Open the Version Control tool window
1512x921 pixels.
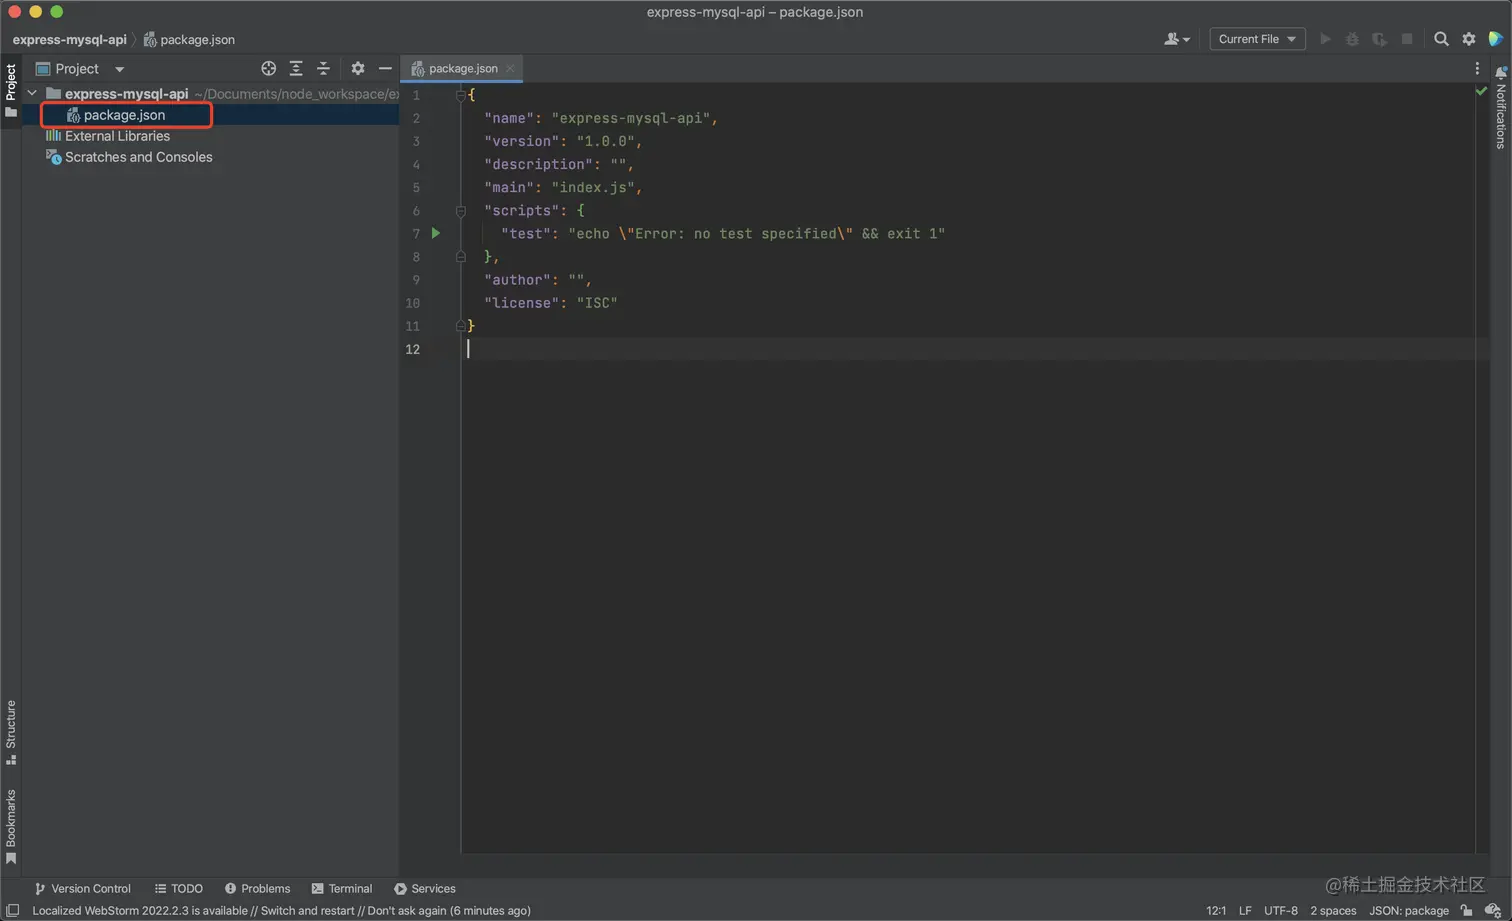[x=83, y=888]
